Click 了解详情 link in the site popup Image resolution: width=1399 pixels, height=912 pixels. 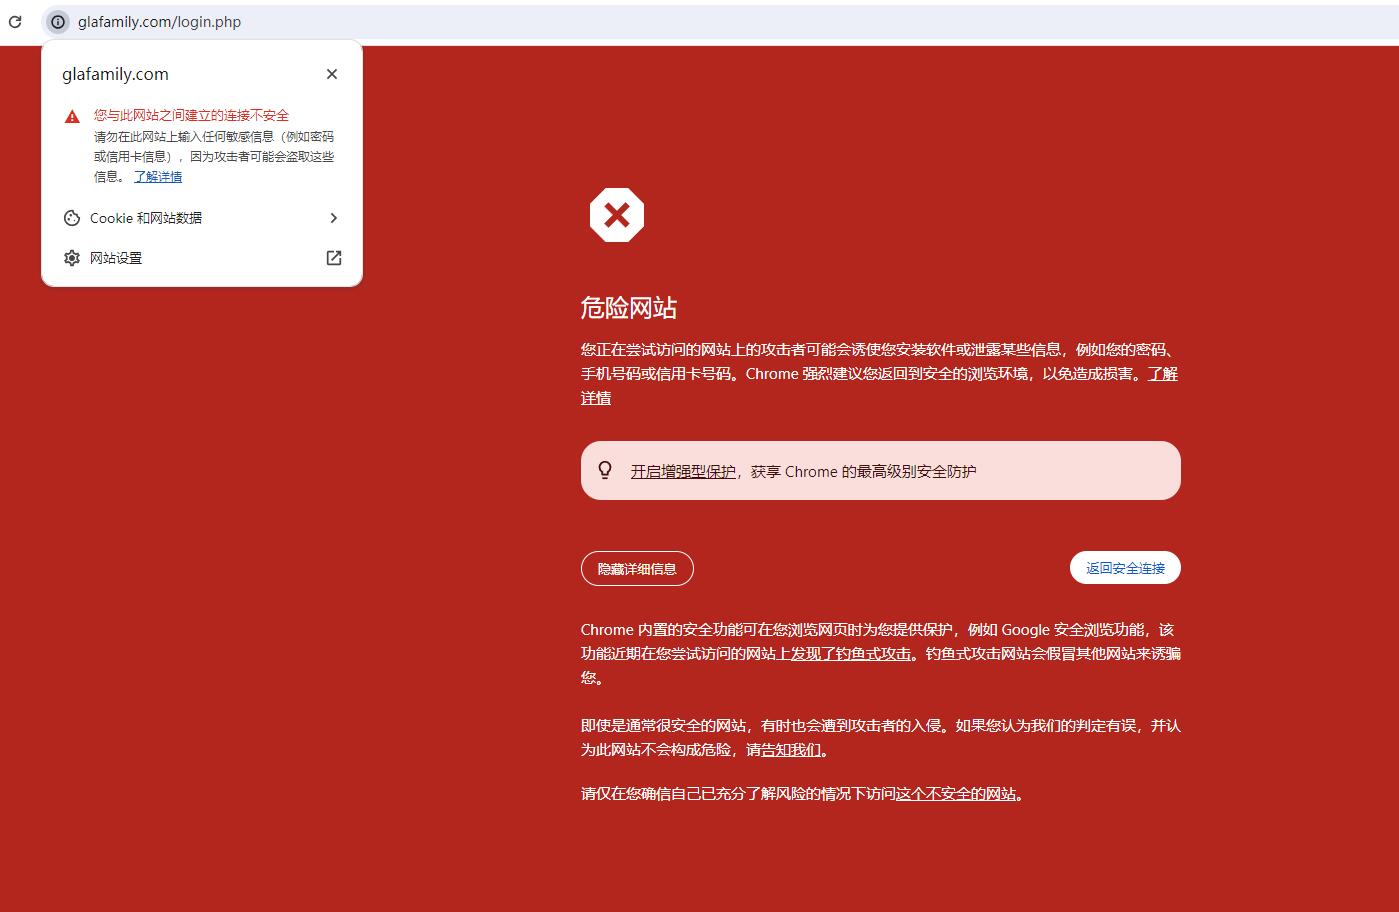coord(158,177)
